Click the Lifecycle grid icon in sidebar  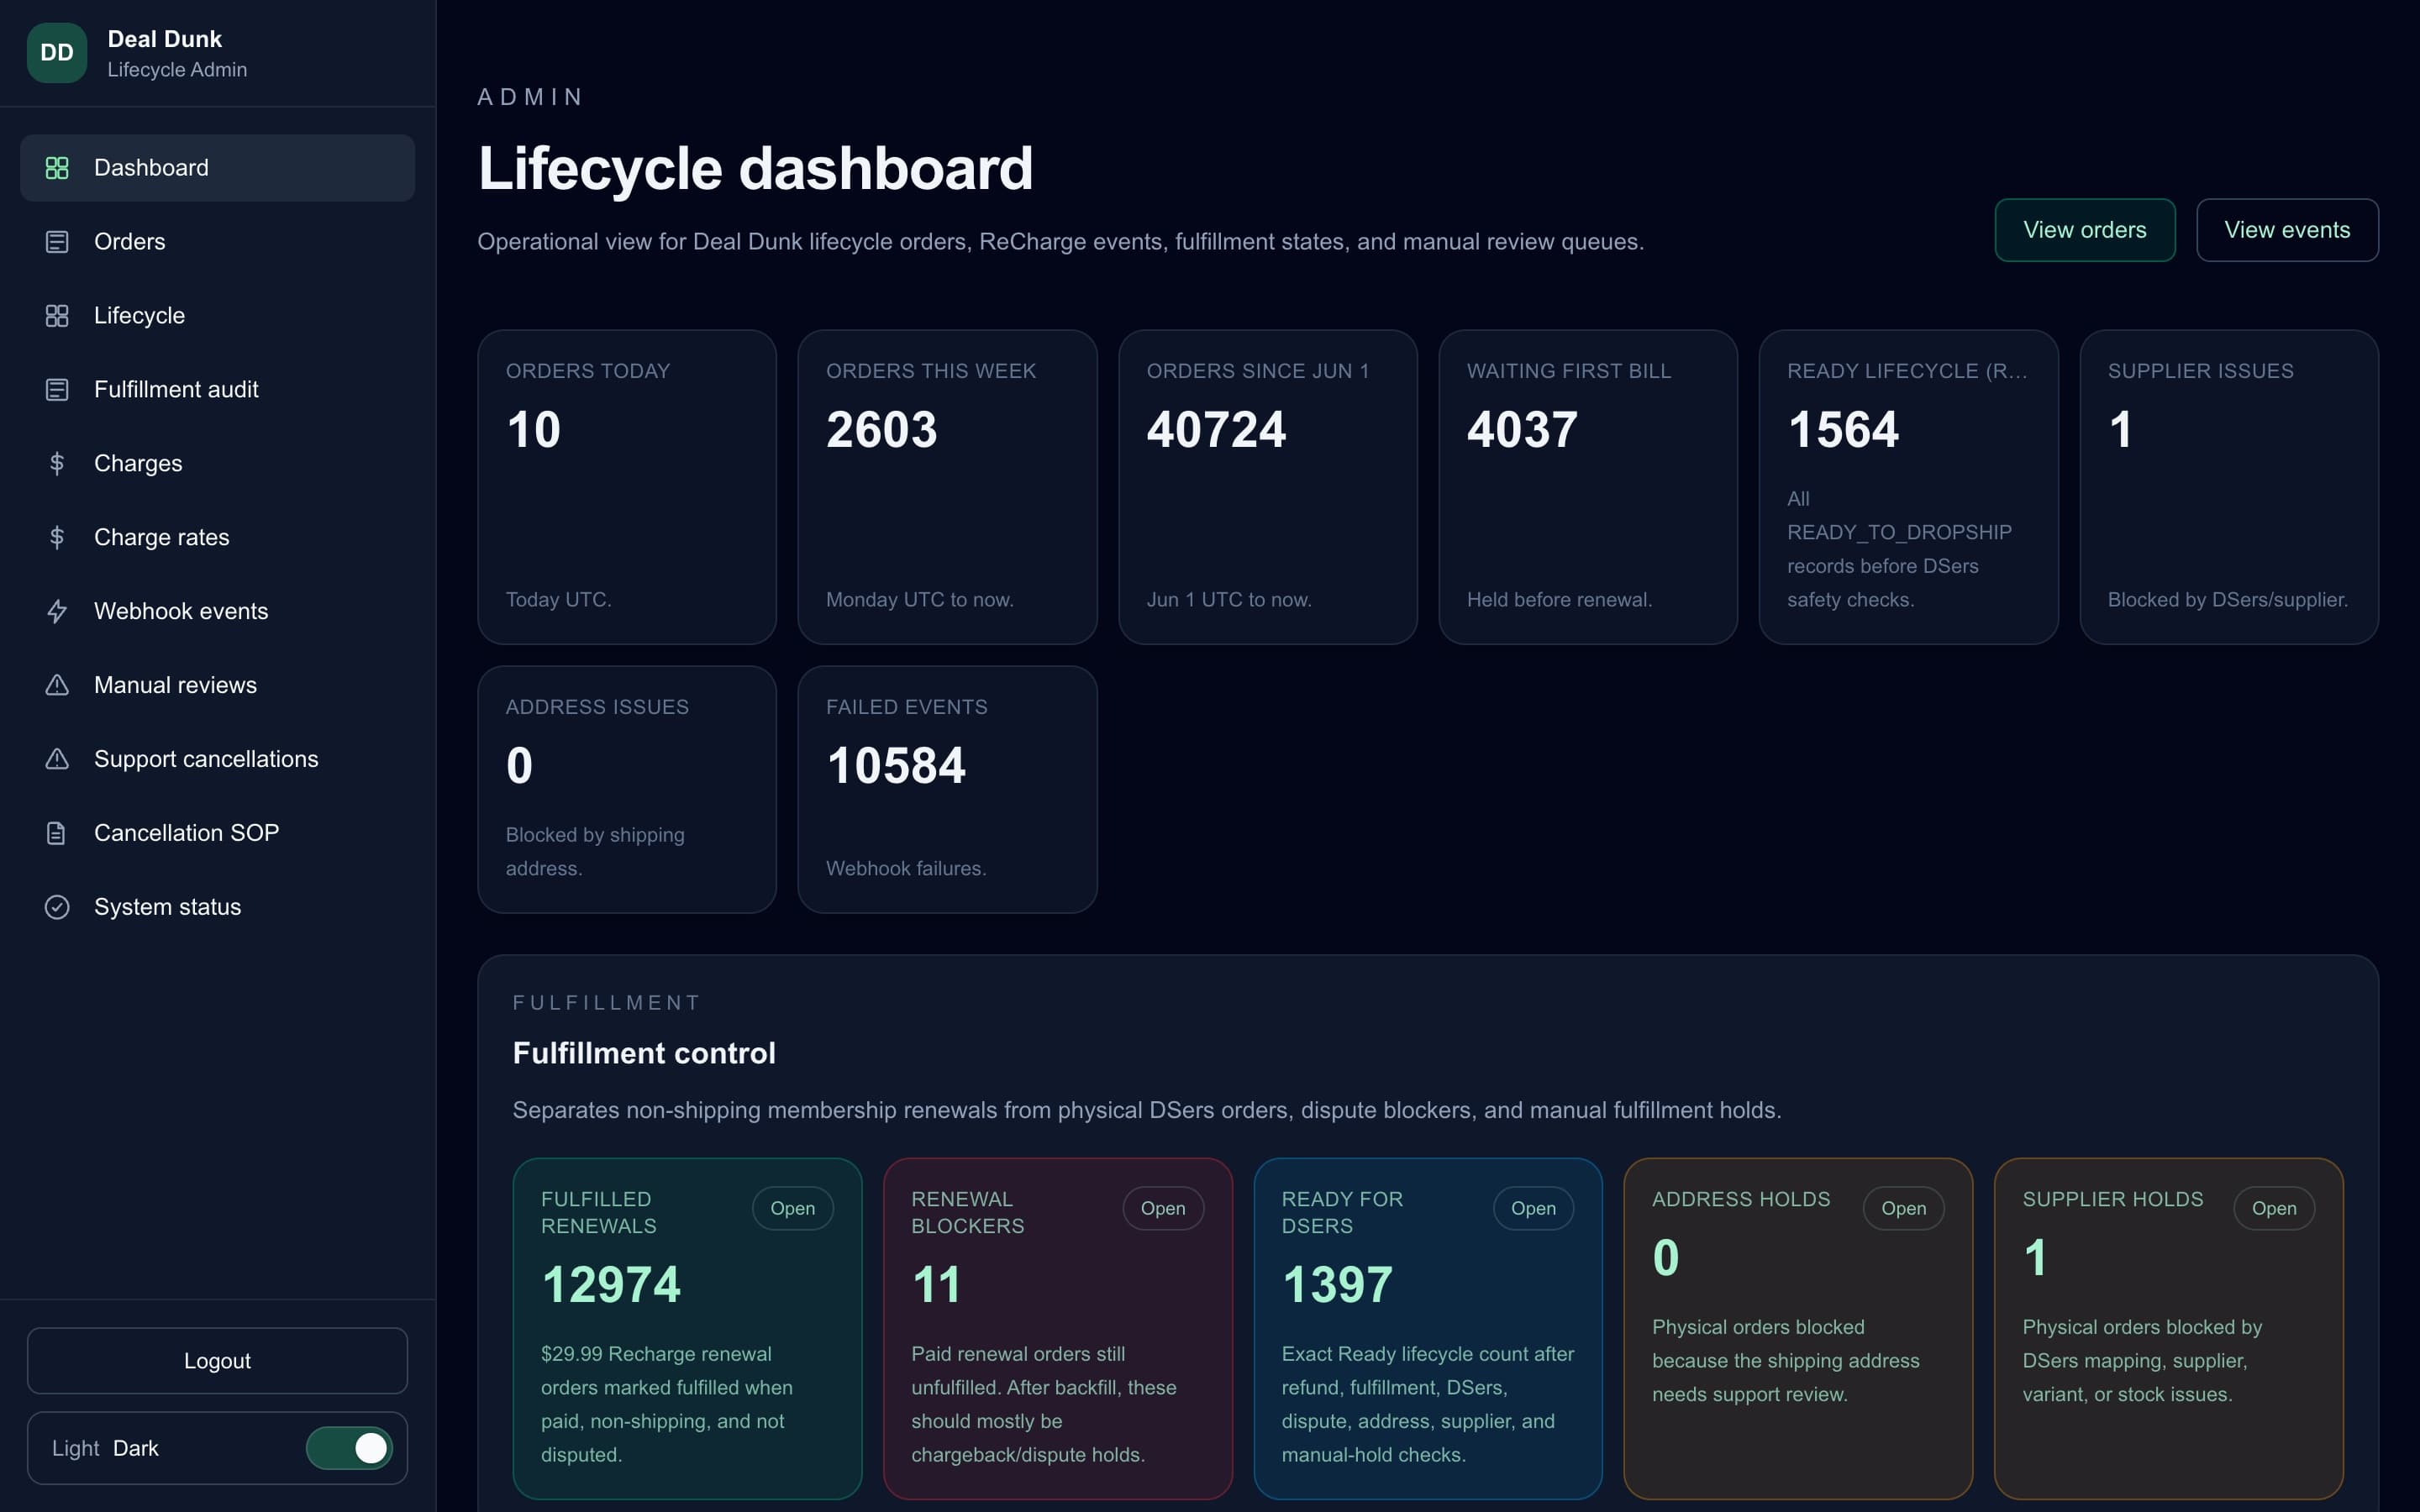pyautogui.click(x=57, y=316)
